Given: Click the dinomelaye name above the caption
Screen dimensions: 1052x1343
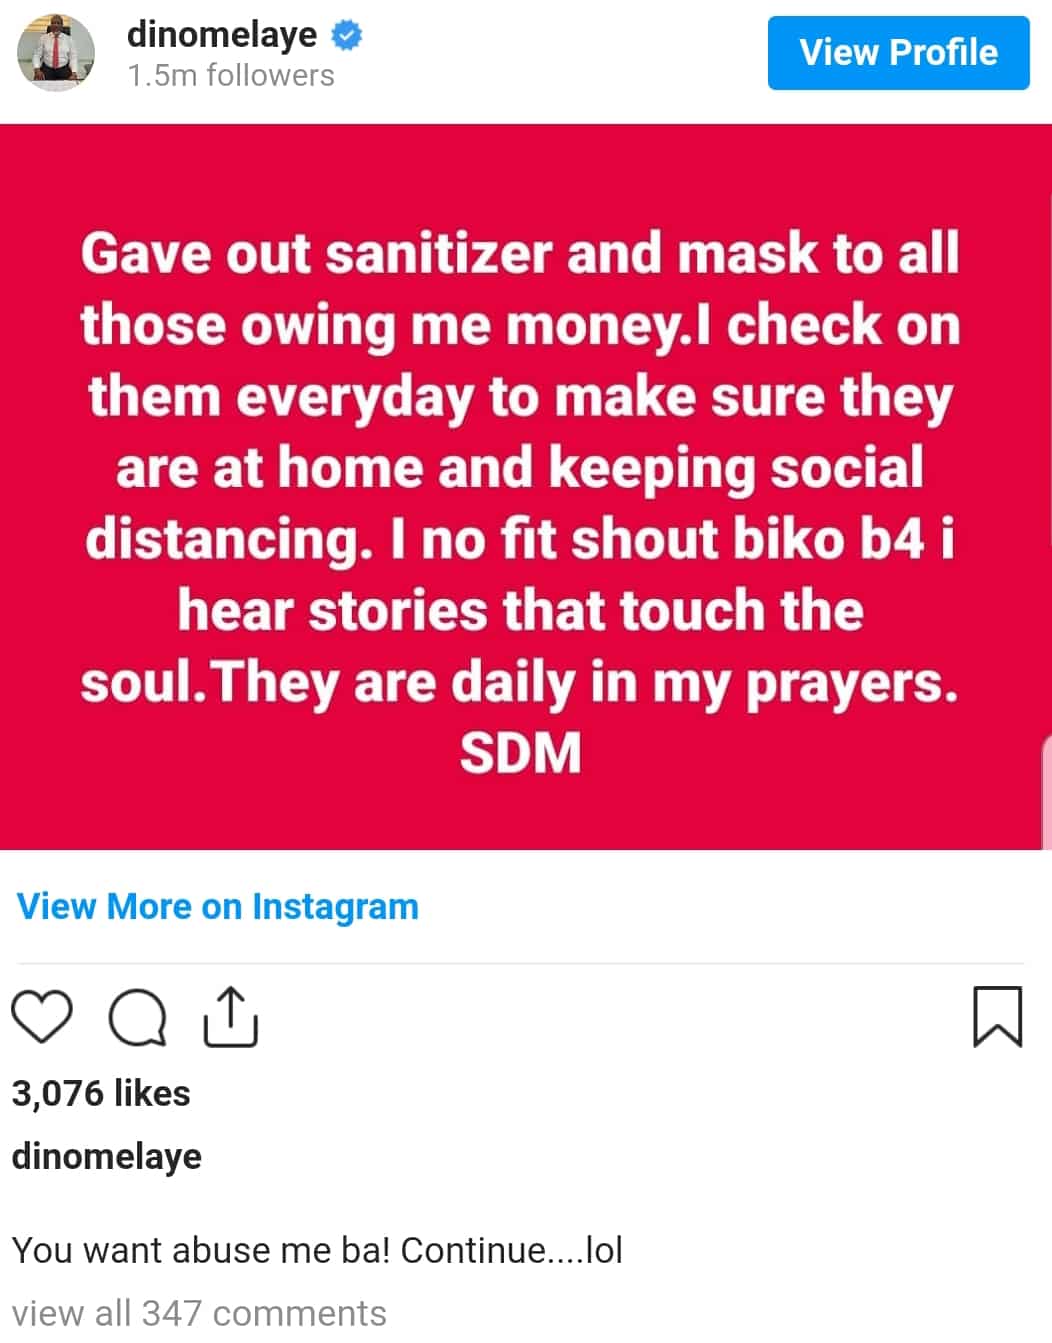Looking at the screenshot, I should click(x=107, y=1156).
